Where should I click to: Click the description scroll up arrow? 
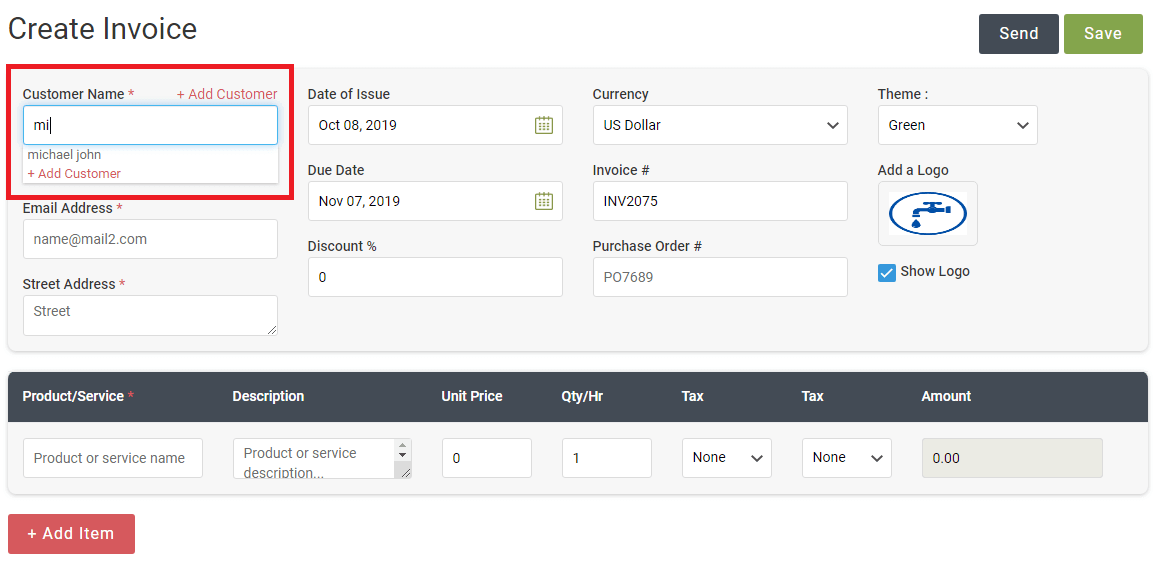403,445
